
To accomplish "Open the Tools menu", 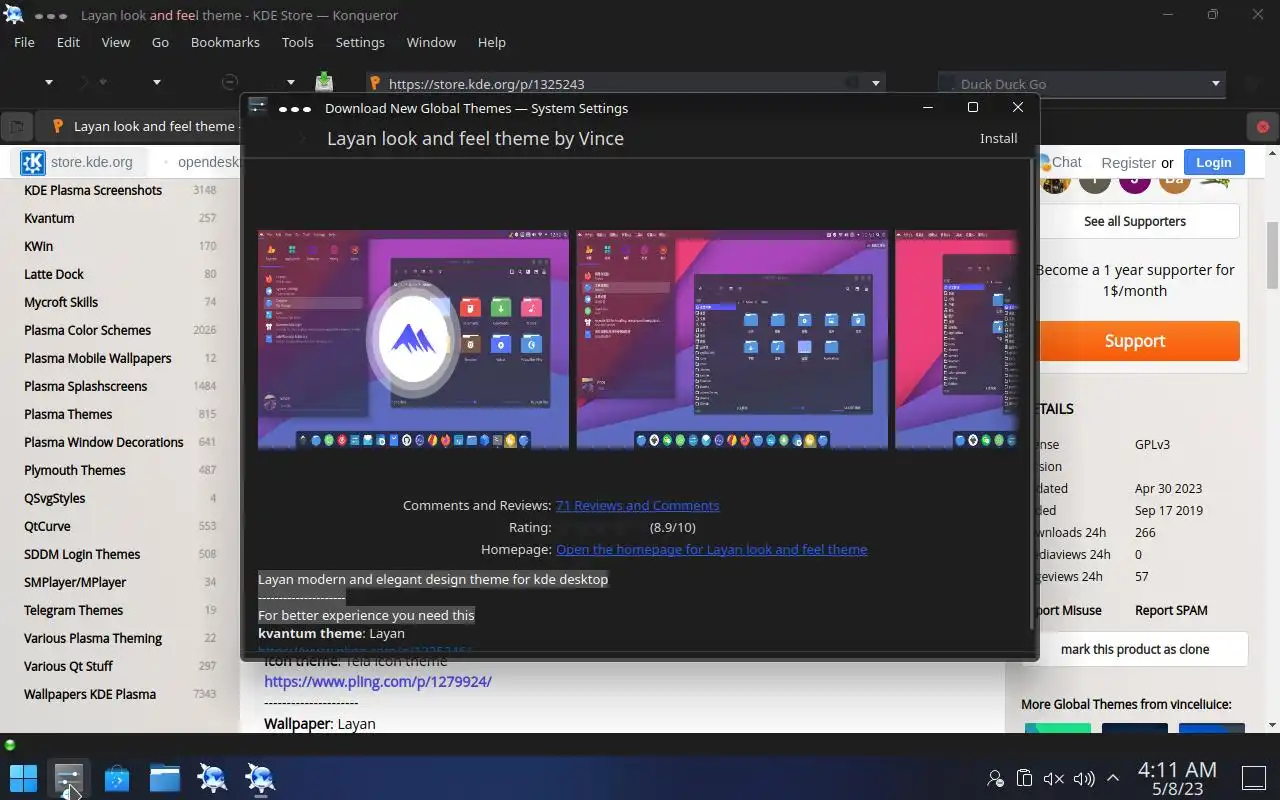I will click(x=297, y=42).
